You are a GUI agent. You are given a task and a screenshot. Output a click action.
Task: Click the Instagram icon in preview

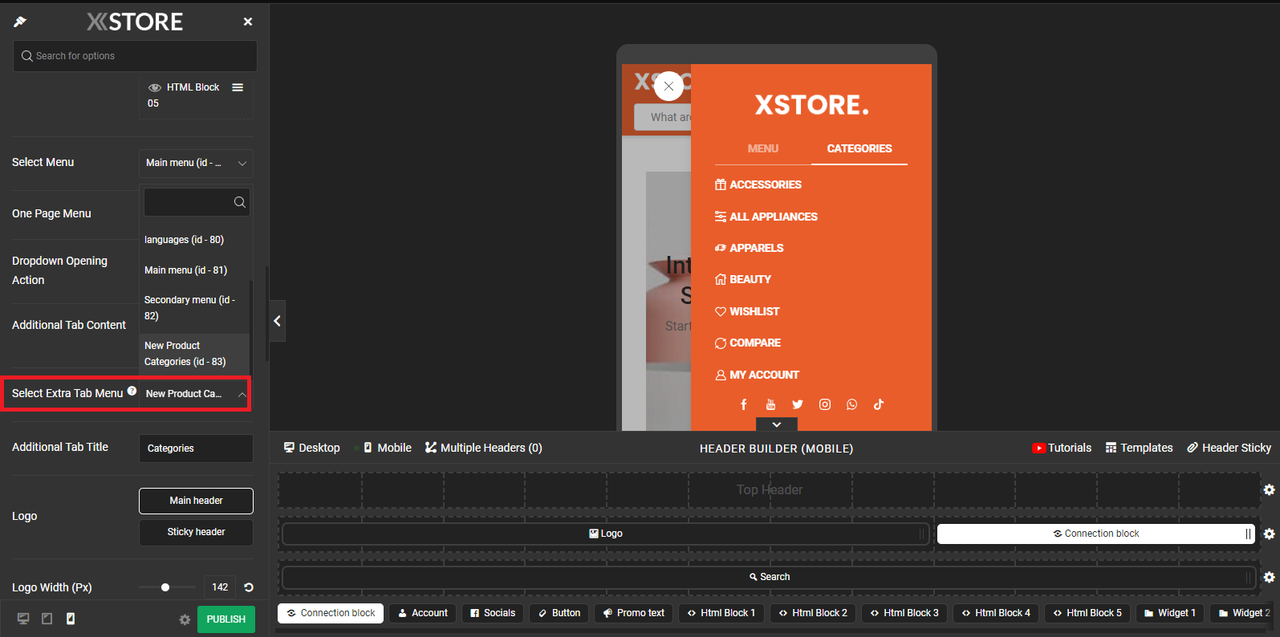pos(825,405)
